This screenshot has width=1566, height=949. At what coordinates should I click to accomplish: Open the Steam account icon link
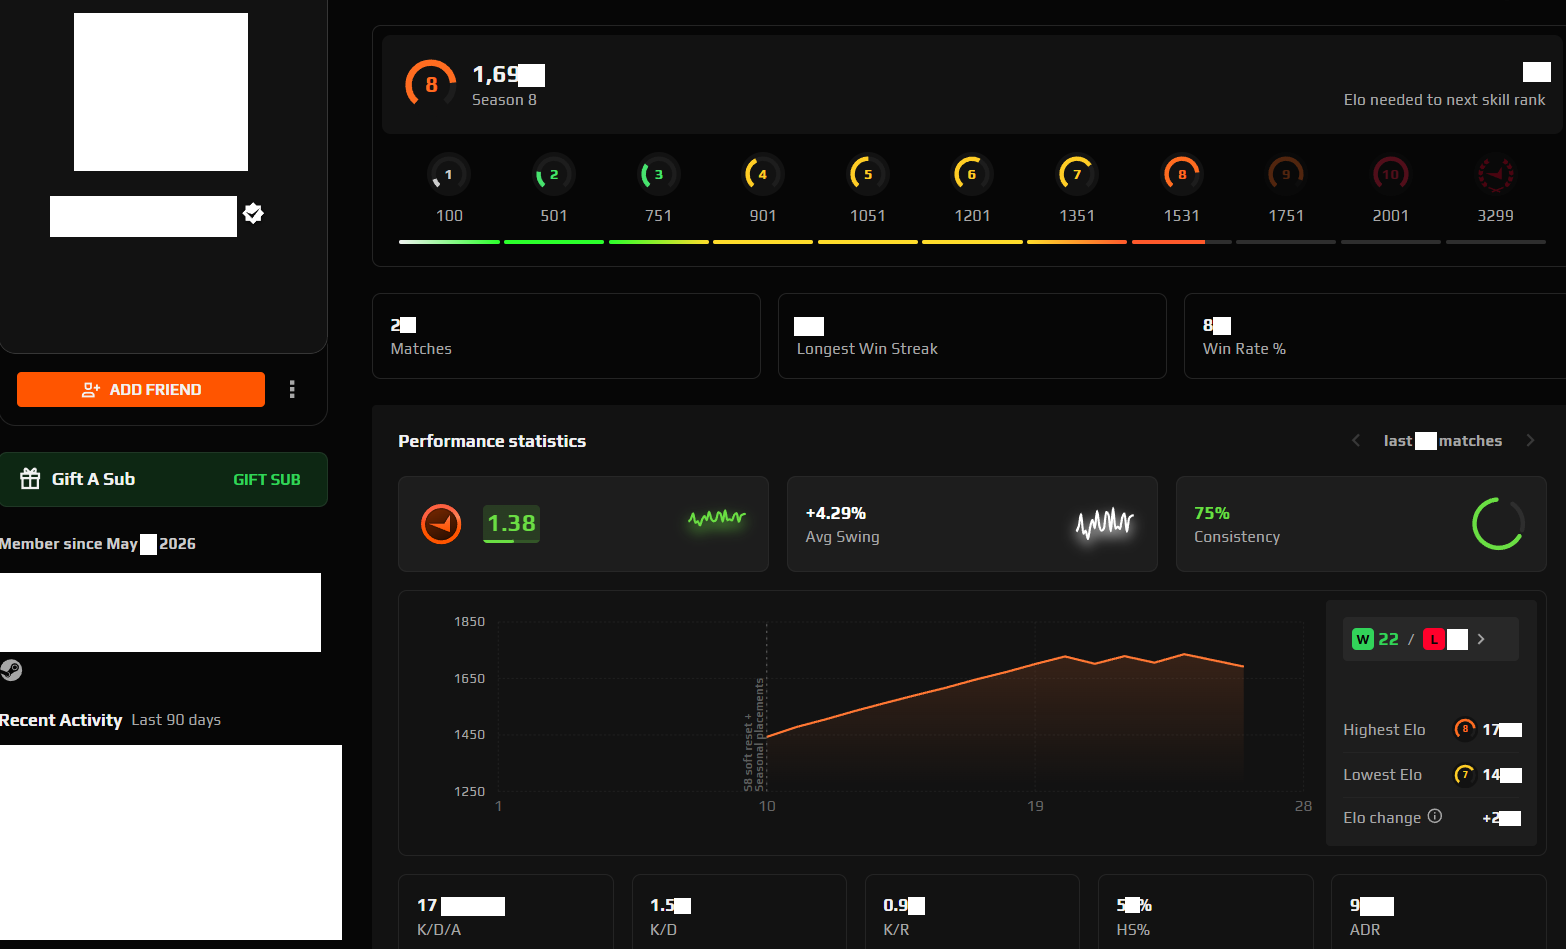[x=11, y=670]
